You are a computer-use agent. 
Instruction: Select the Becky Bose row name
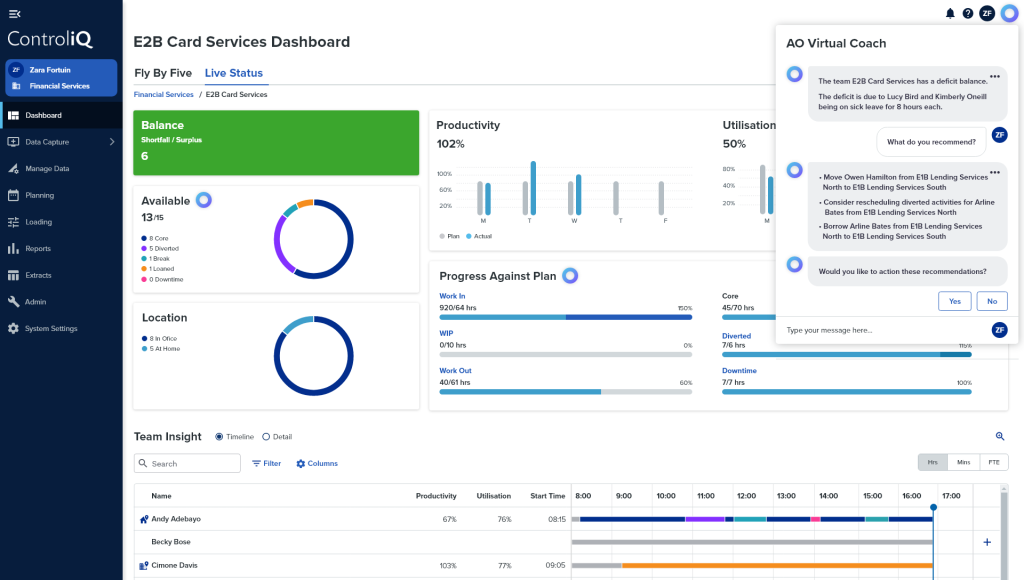point(170,542)
